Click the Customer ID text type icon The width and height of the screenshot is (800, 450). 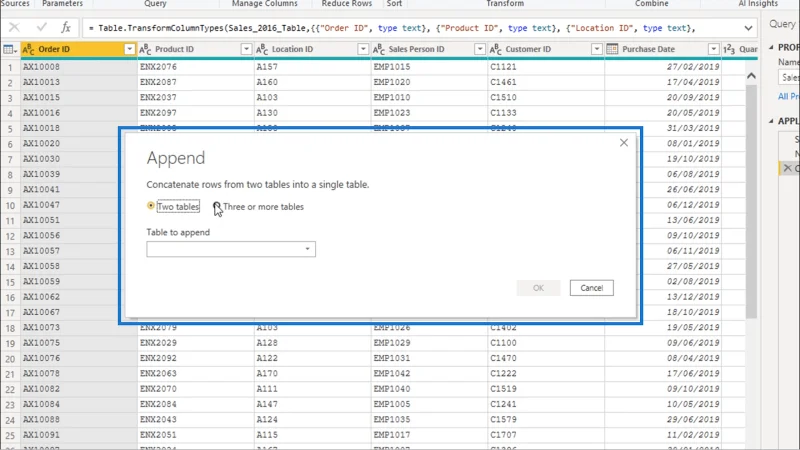[496, 49]
